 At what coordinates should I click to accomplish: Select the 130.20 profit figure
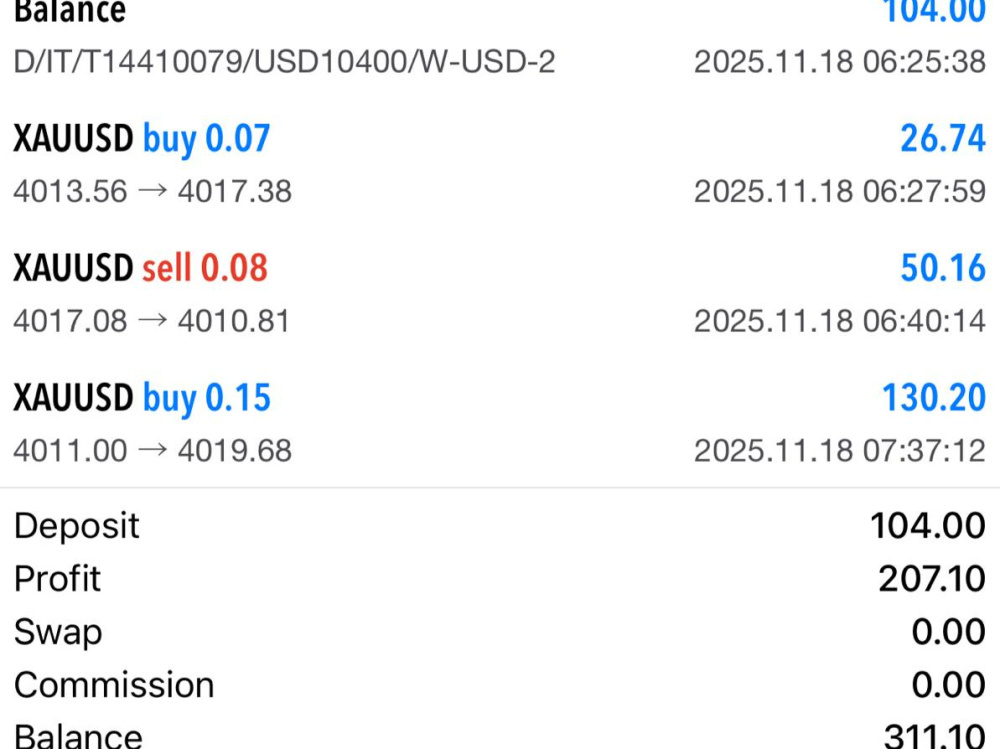coord(934,397)
